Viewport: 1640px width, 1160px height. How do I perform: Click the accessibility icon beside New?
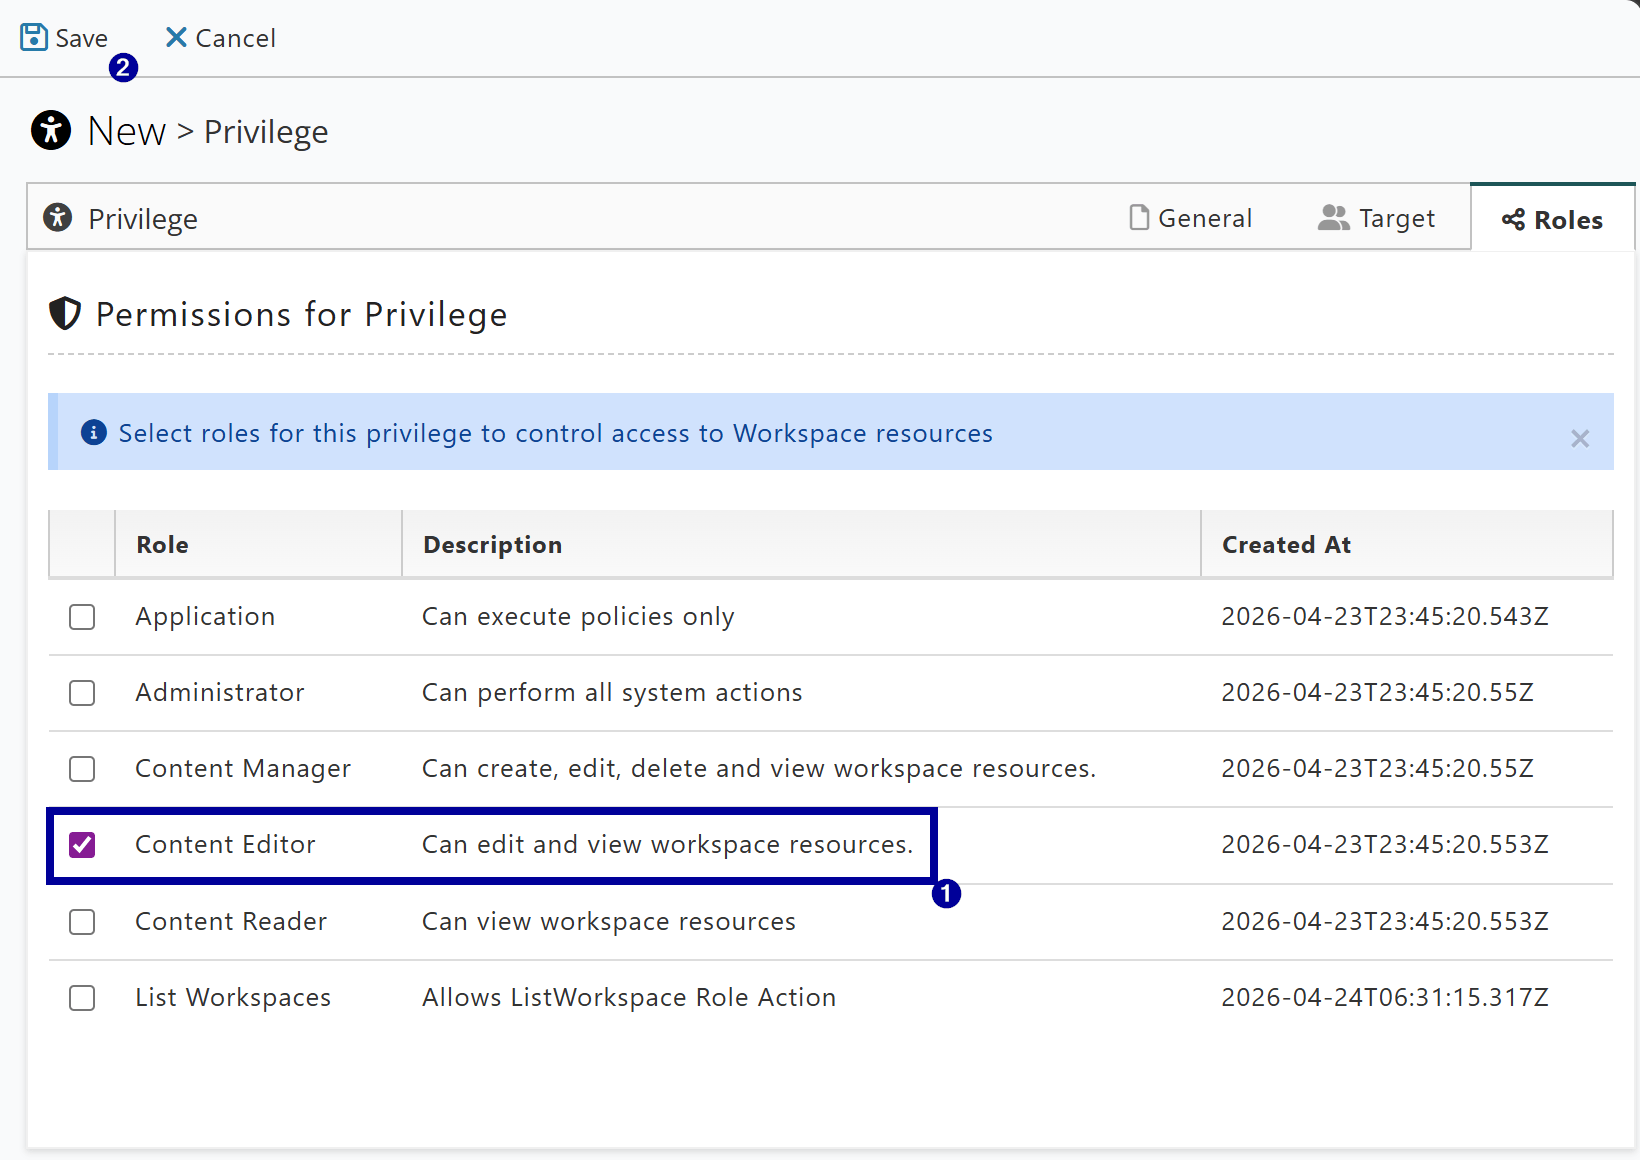(x=51, y=130)
